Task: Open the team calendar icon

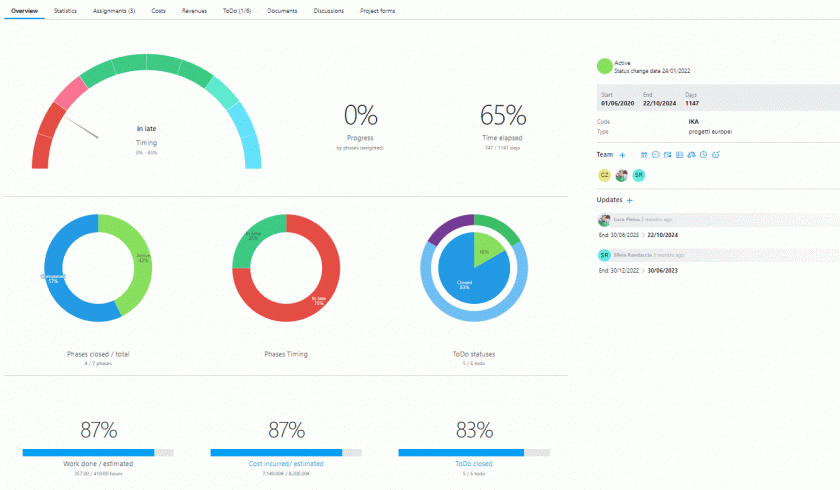Action: (x=644, y=155)
